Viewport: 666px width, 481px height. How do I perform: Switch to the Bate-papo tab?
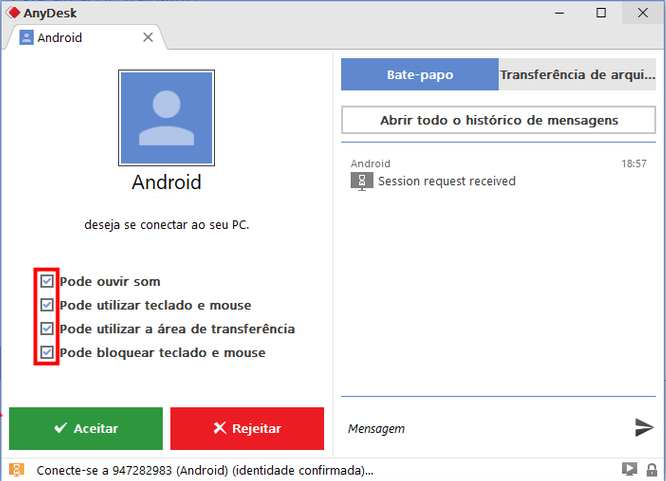pos(420,74)
